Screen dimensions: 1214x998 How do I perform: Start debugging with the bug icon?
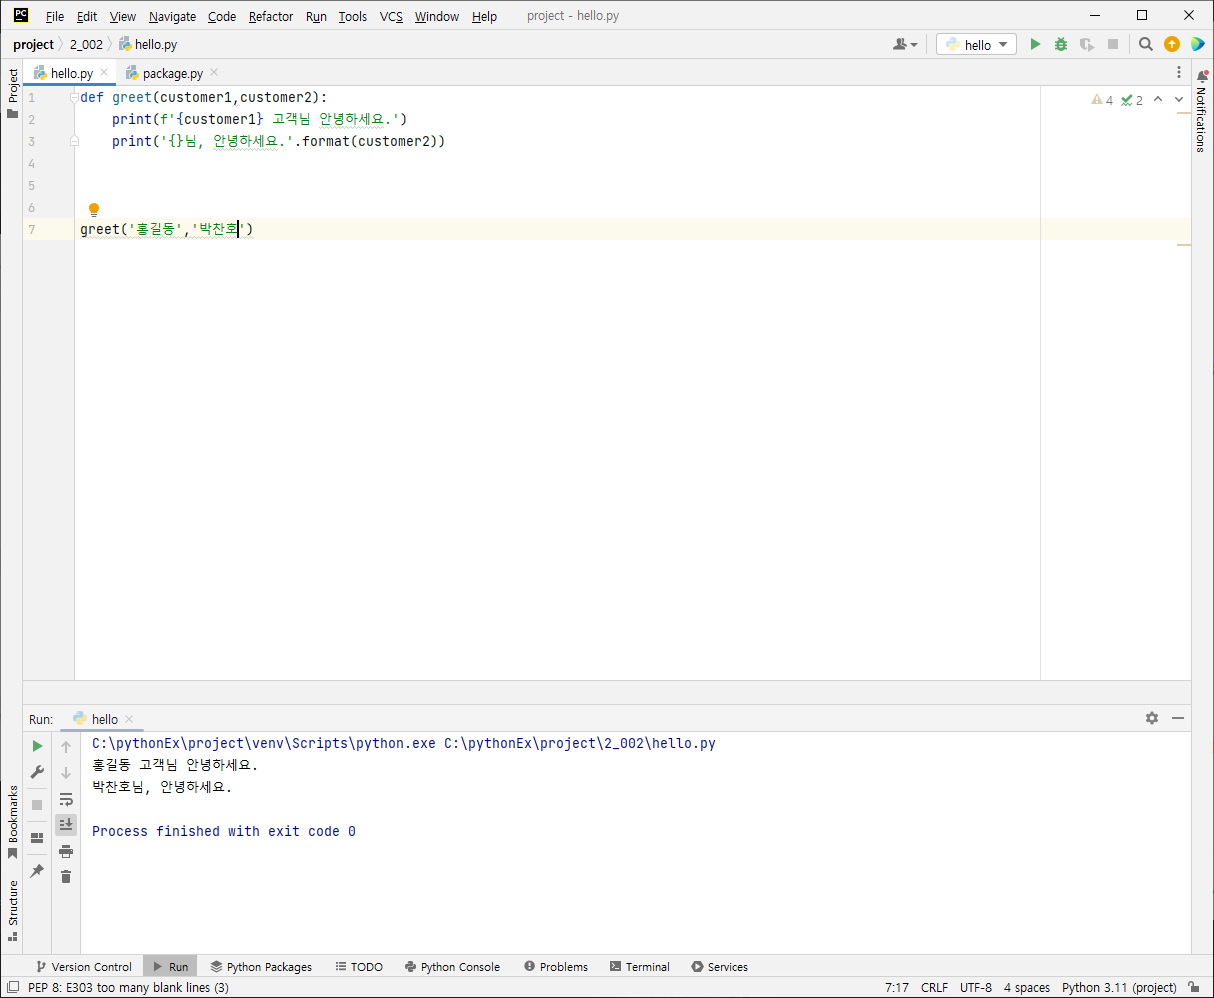pyautogui.click(x=1061, y=44)
